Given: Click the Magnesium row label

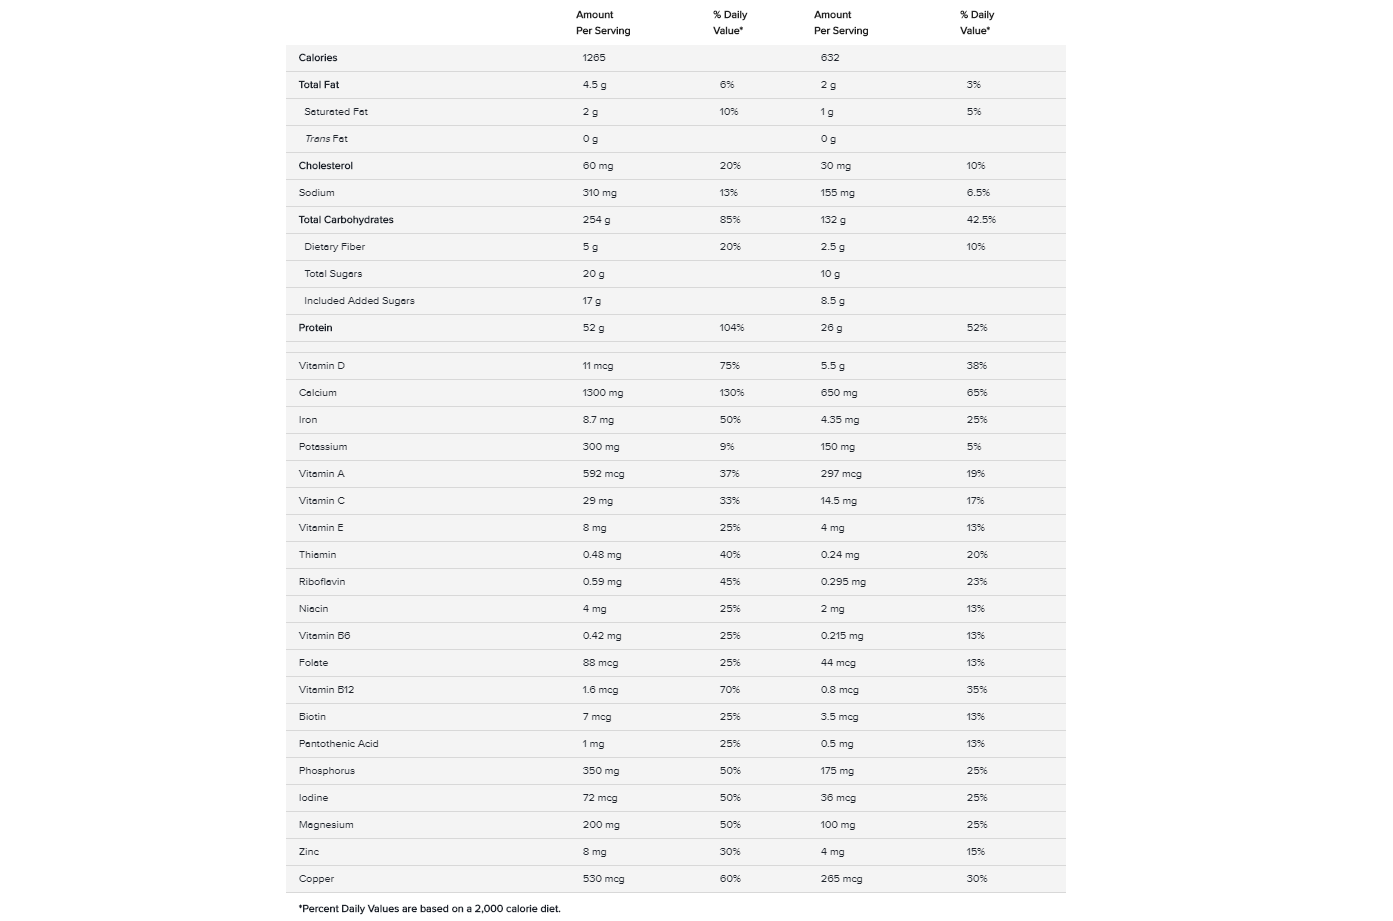Looking at the screenshot, I should point(326,825).
